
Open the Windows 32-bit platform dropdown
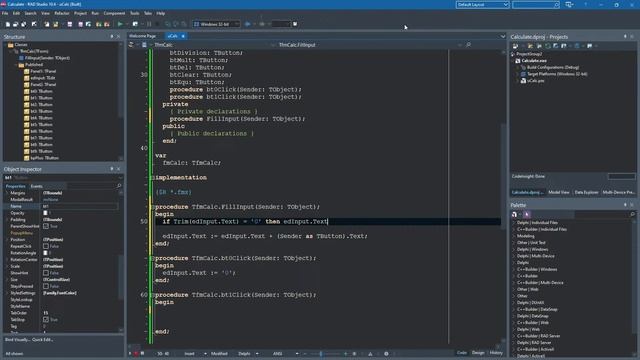(216, 24)
